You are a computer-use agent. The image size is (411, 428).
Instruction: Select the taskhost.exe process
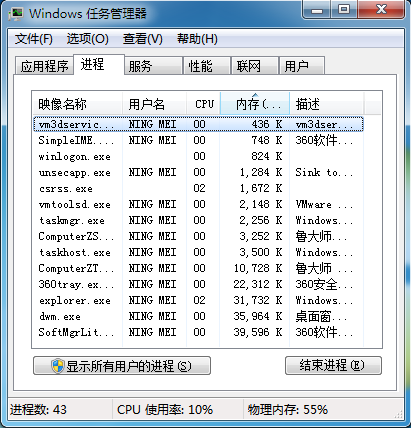198,252
